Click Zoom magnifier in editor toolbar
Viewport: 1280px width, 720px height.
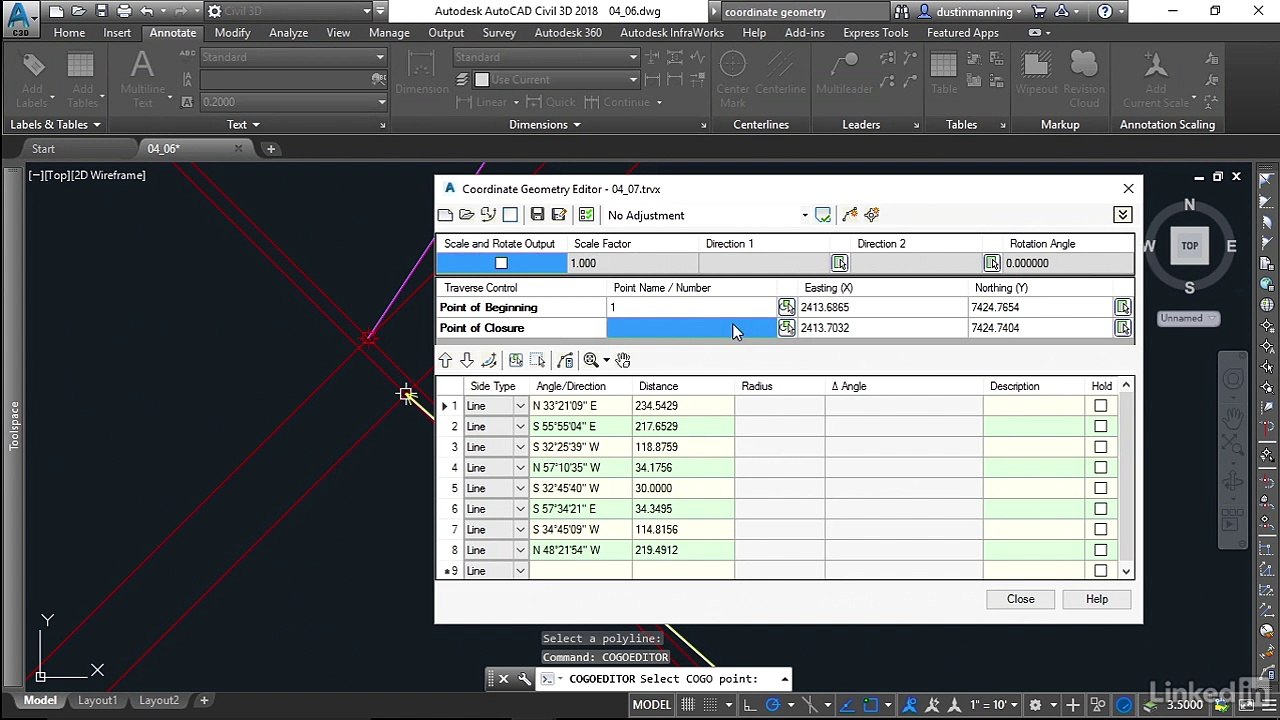coord(591,360)
